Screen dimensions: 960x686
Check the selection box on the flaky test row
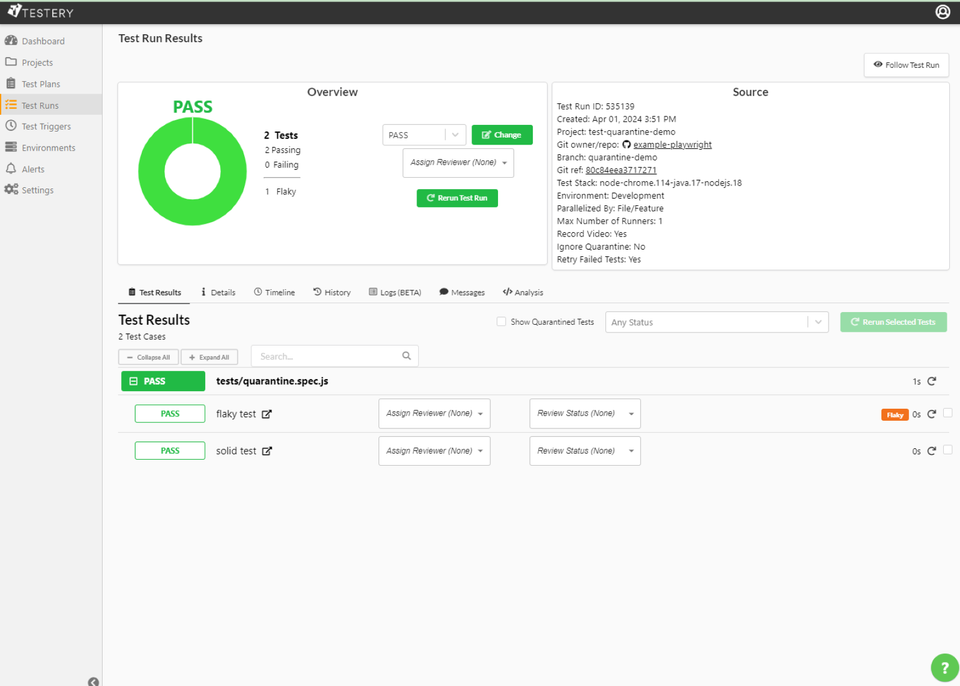(x=946, y=413)
